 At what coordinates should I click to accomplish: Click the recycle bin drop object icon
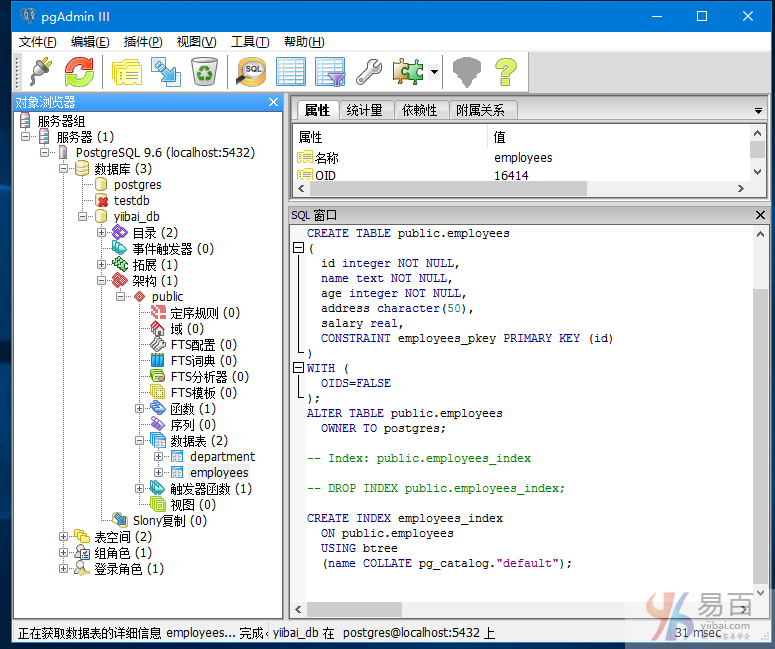204,71
